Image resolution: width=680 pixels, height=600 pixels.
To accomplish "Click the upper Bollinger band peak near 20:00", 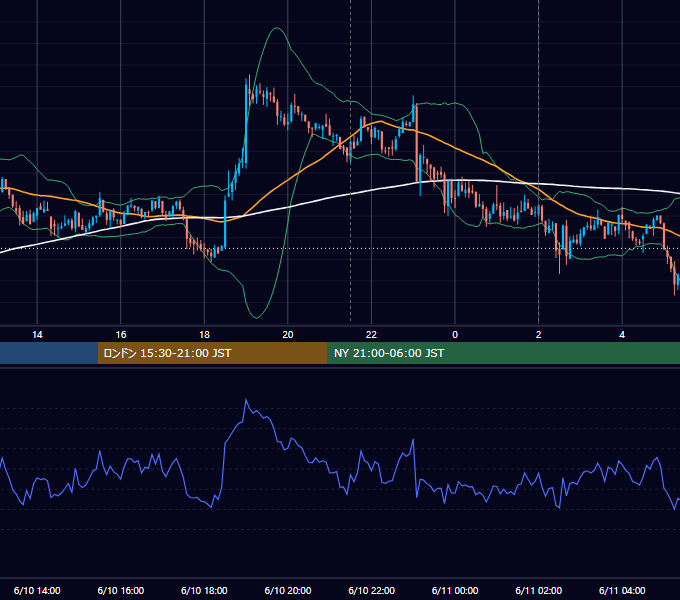I will pos(276,28).
